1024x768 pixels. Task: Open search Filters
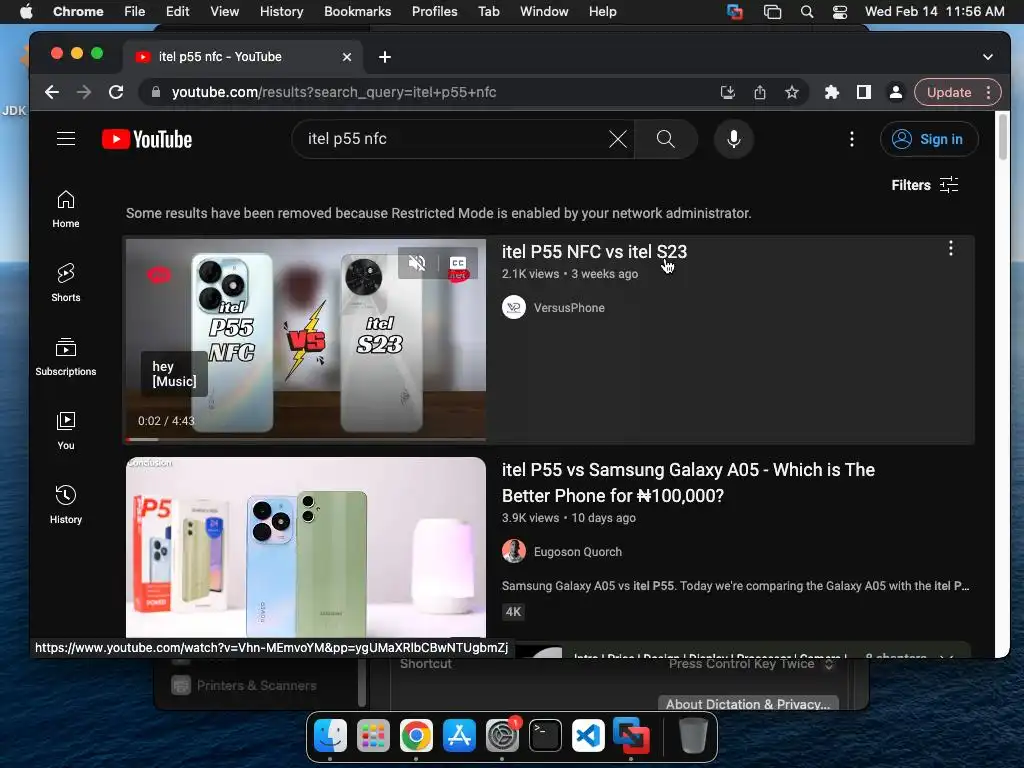pyautogui.click(x=925, y=185)
